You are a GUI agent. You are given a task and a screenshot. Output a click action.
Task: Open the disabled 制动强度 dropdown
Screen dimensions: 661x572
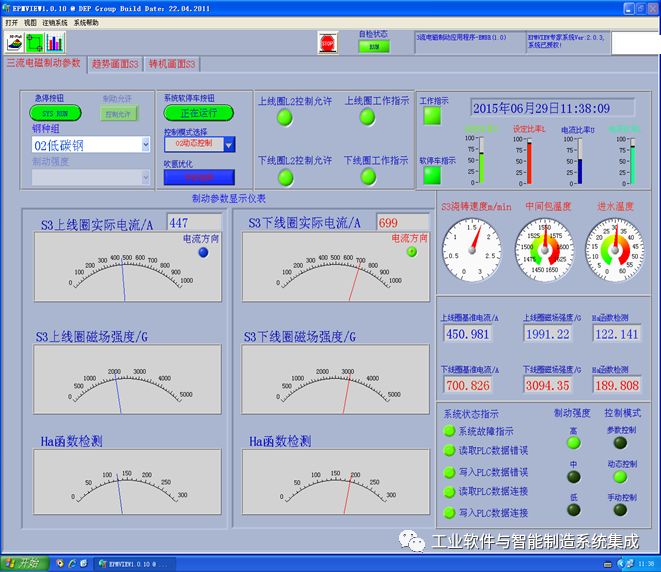point(91,177)
